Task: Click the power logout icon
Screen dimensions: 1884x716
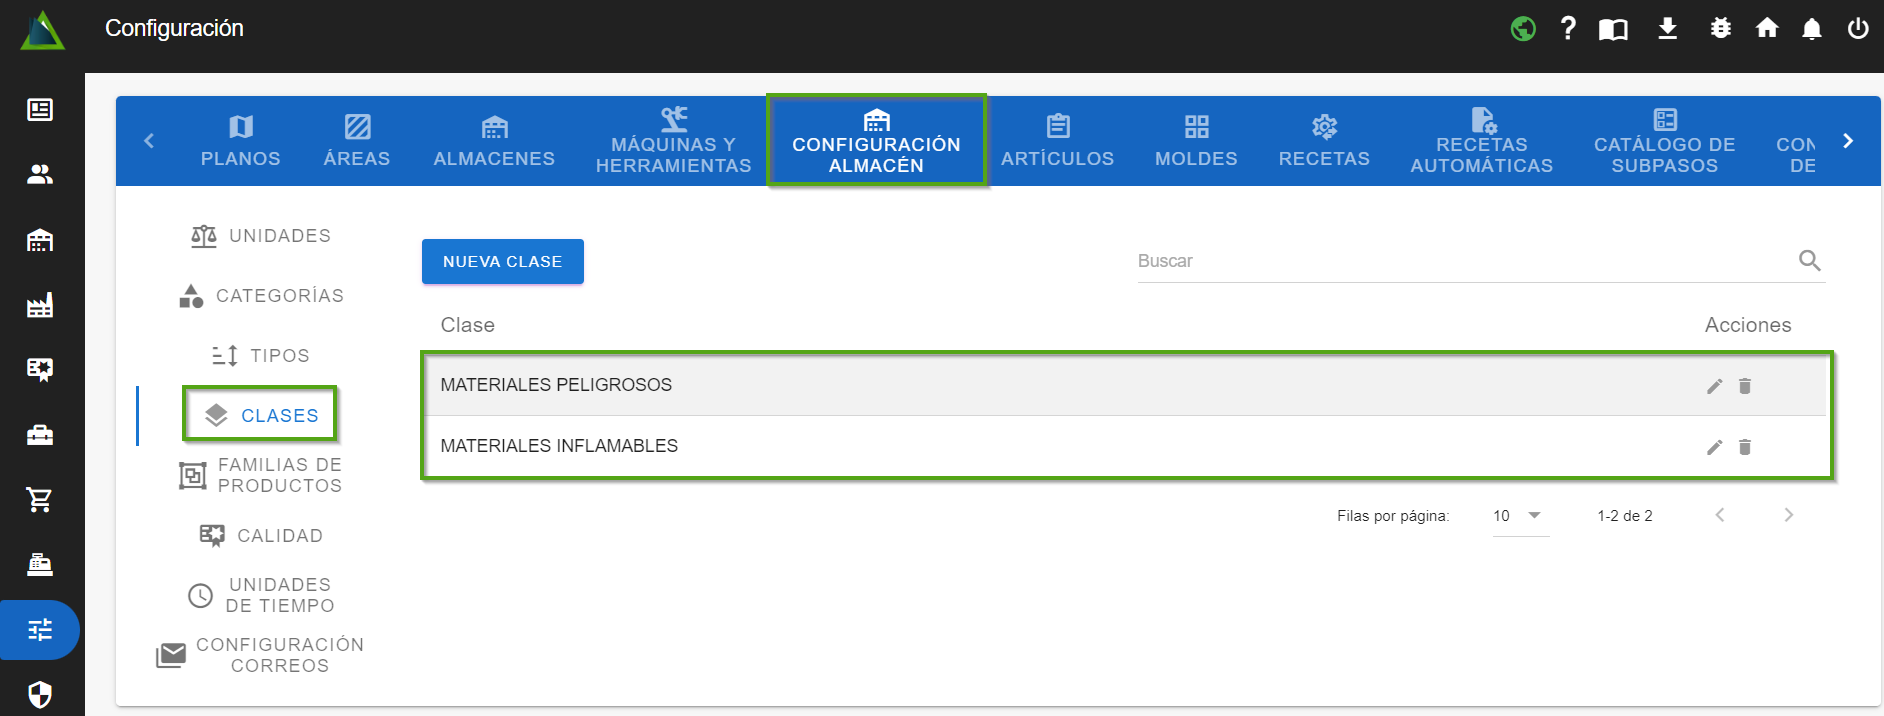Action: (x=1857, y=28)
